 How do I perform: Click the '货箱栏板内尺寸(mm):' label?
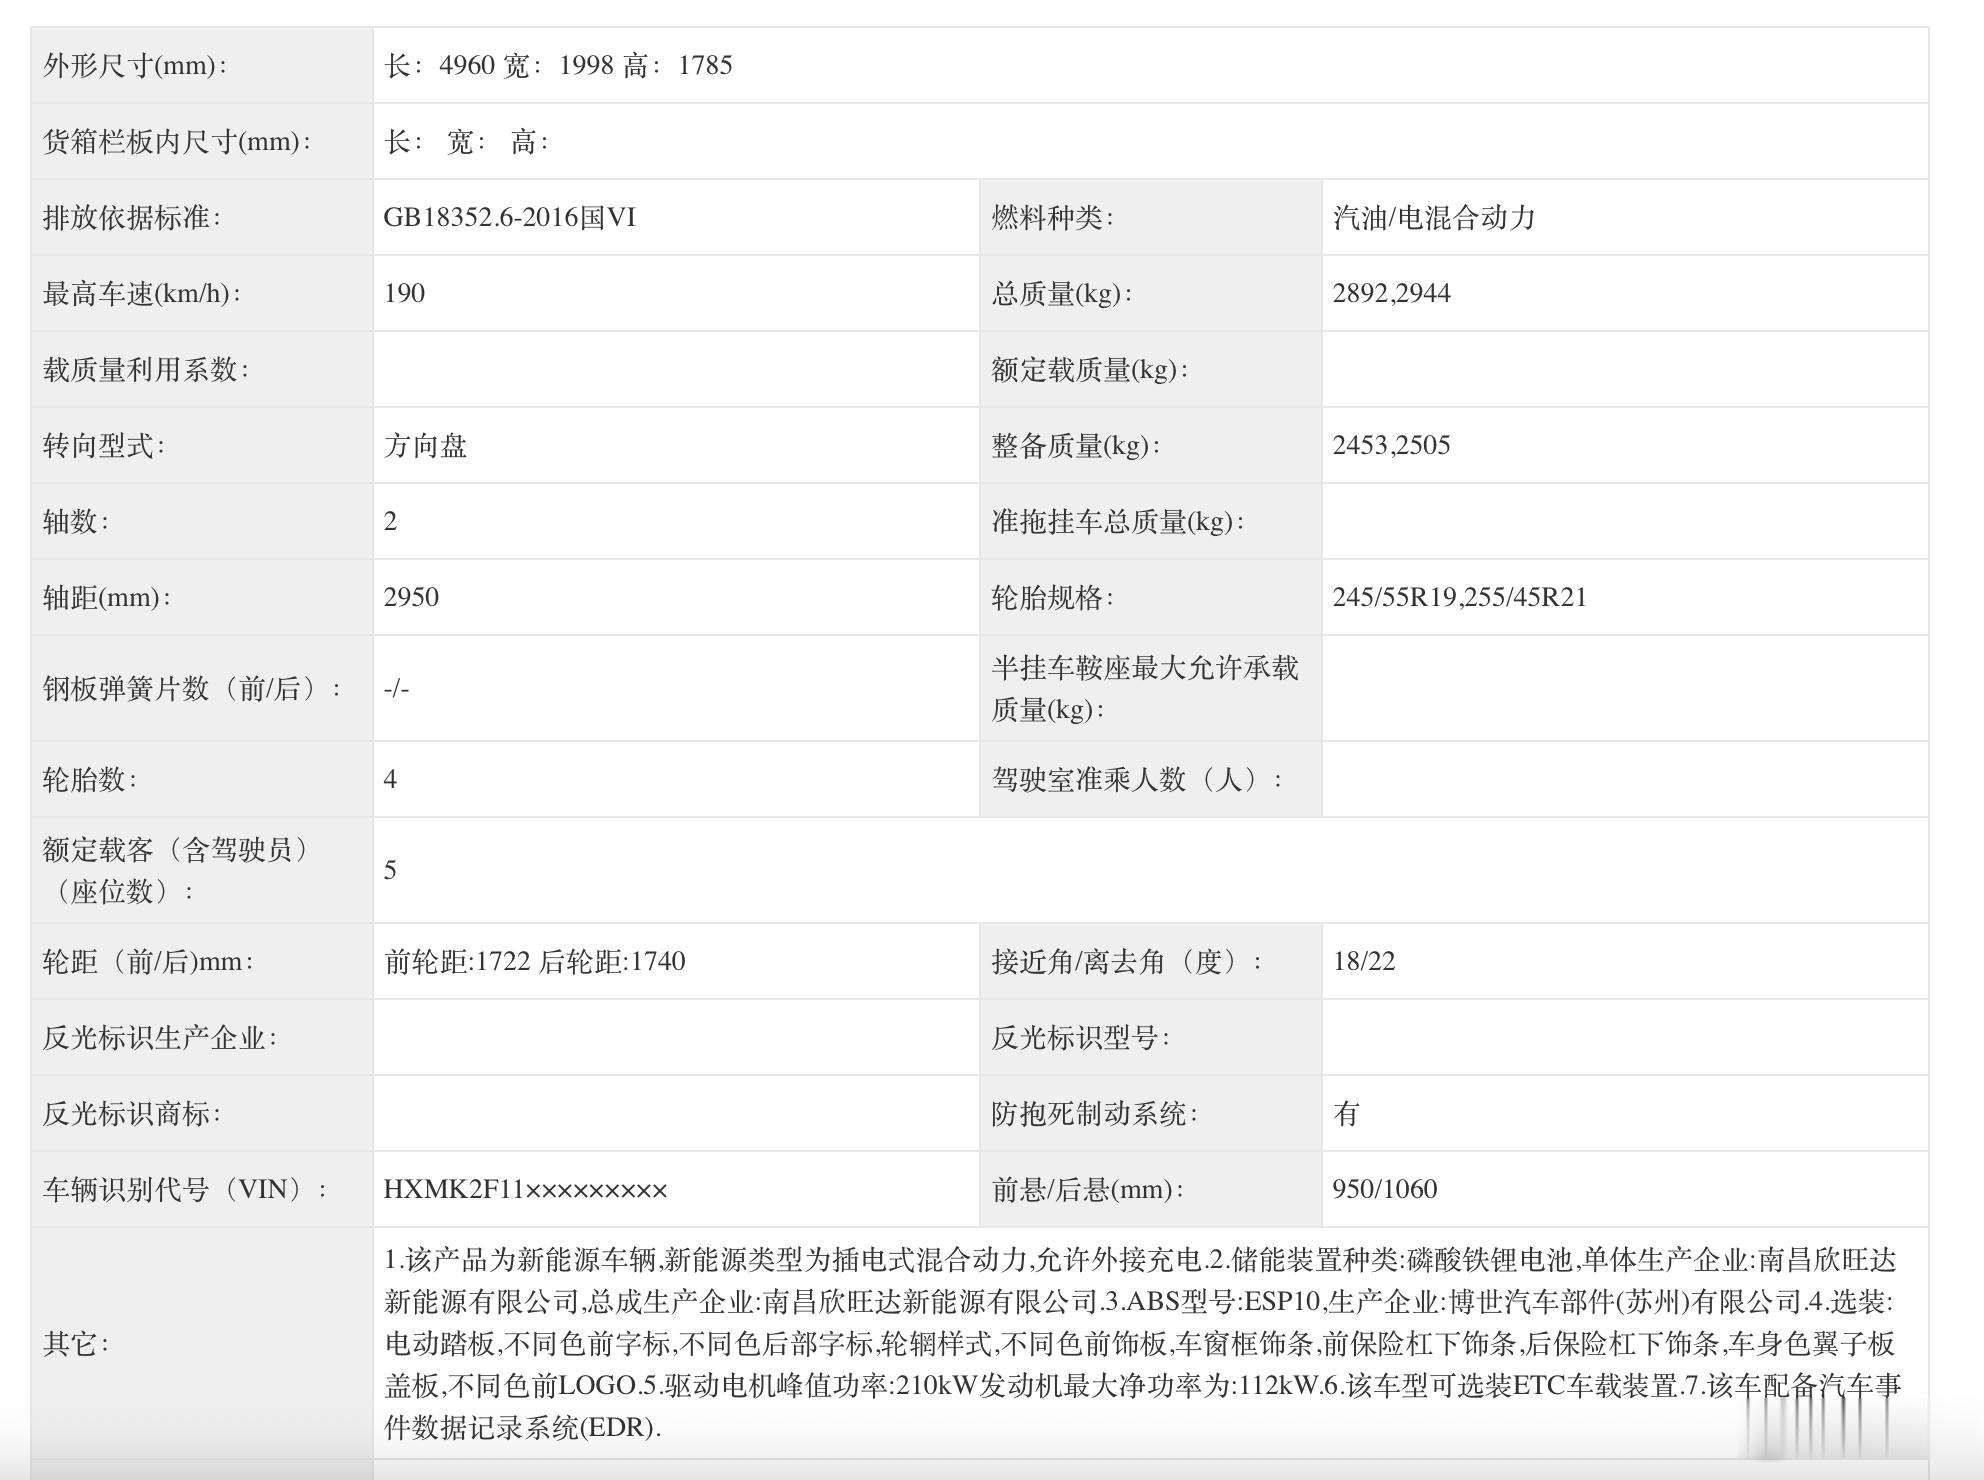[177, 141]
